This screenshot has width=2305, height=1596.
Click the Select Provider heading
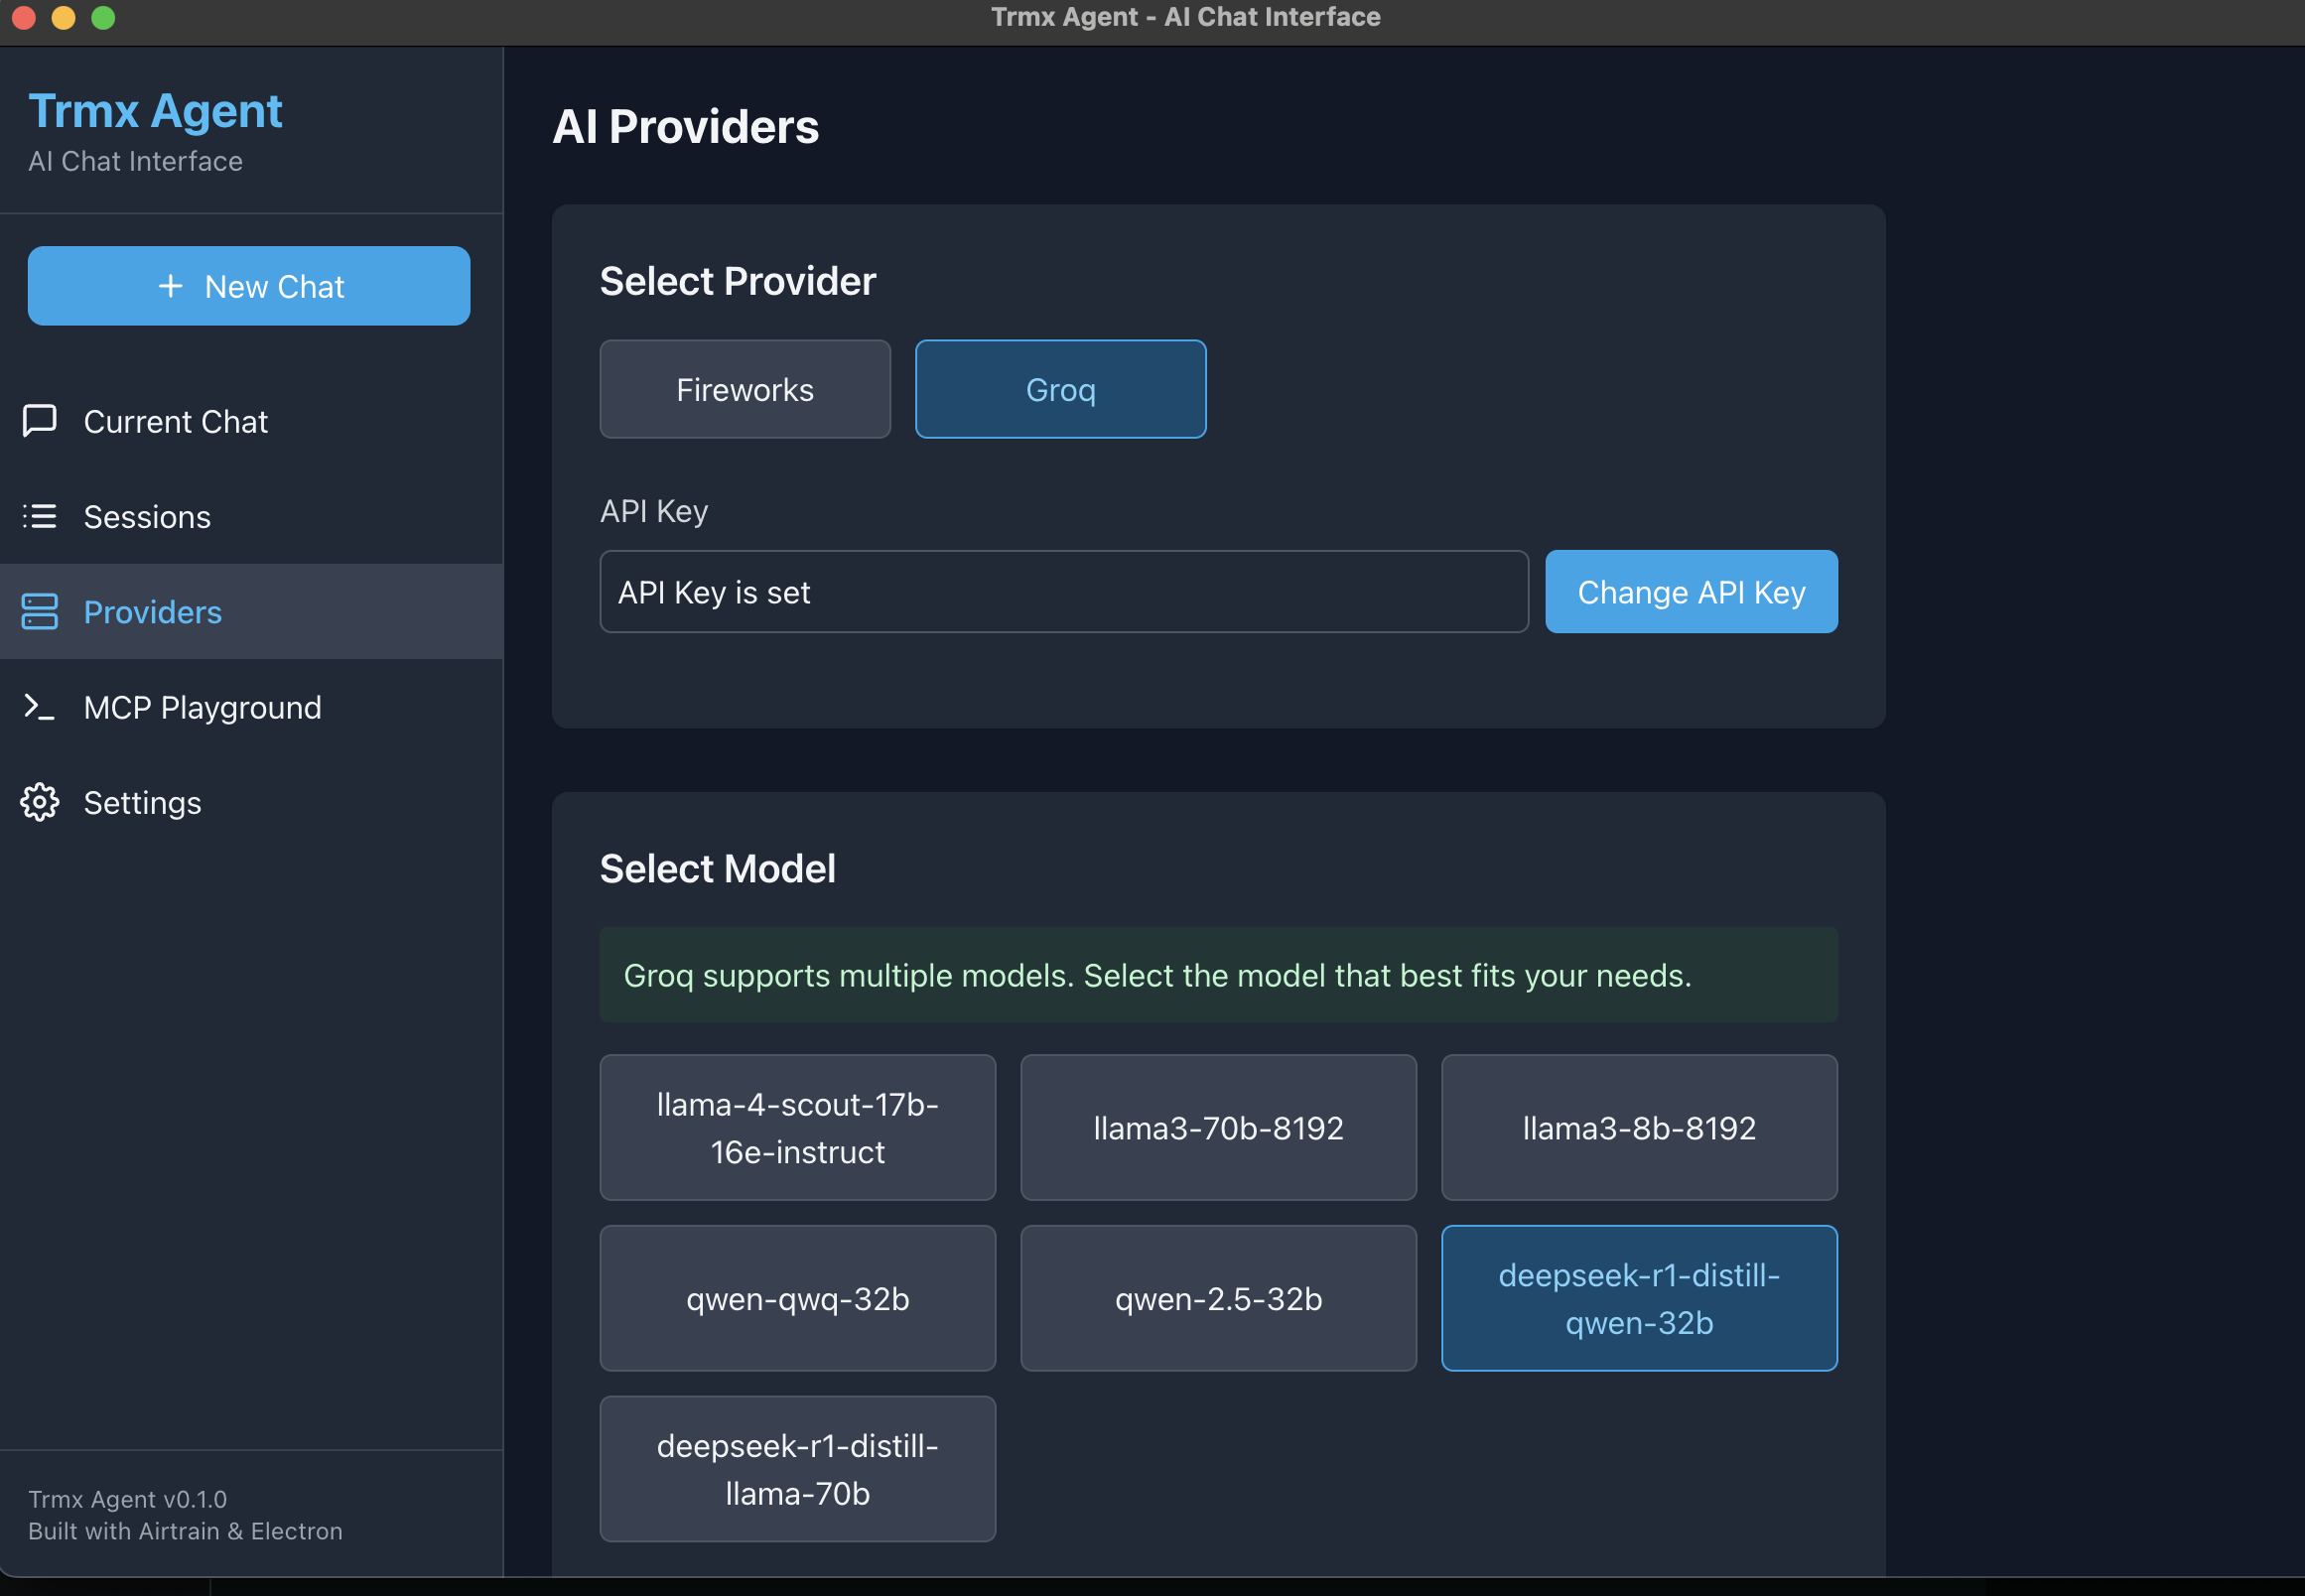click(x=738, y=281)
